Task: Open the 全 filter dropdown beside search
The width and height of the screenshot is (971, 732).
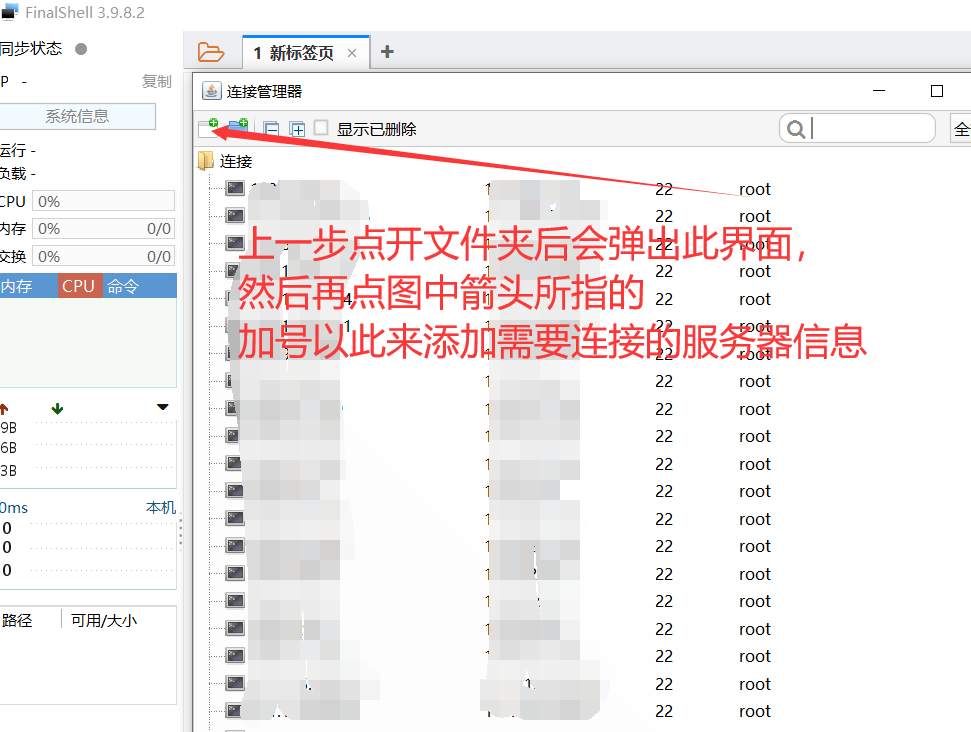Action: click(961, 129)
